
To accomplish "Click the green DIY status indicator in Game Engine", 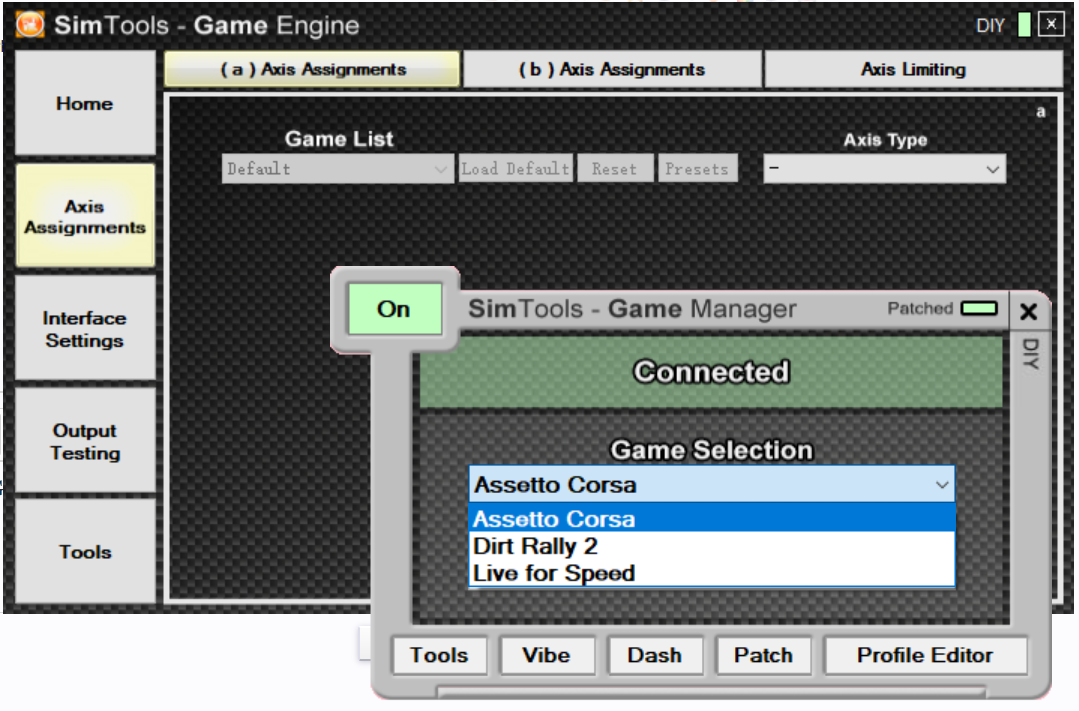I will 1024,25.
